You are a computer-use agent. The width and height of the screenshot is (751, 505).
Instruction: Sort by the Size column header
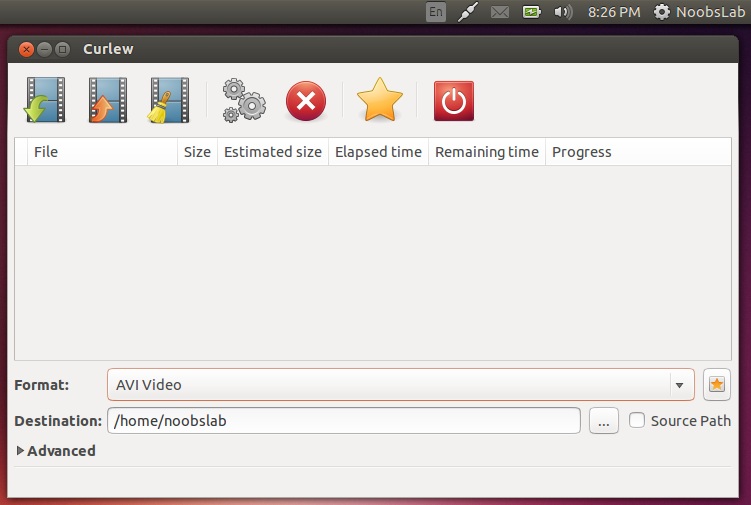click(x=197, y=152)
